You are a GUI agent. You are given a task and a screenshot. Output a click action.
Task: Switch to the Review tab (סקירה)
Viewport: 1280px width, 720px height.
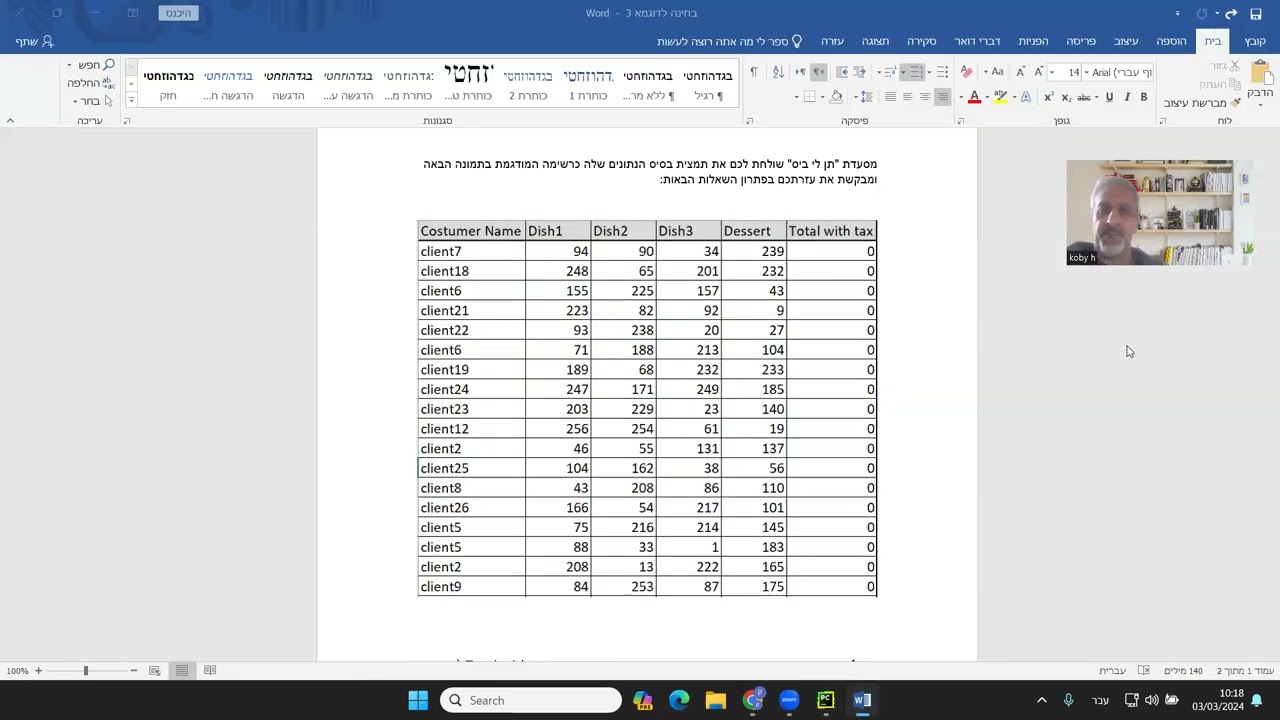pos(921,41)
